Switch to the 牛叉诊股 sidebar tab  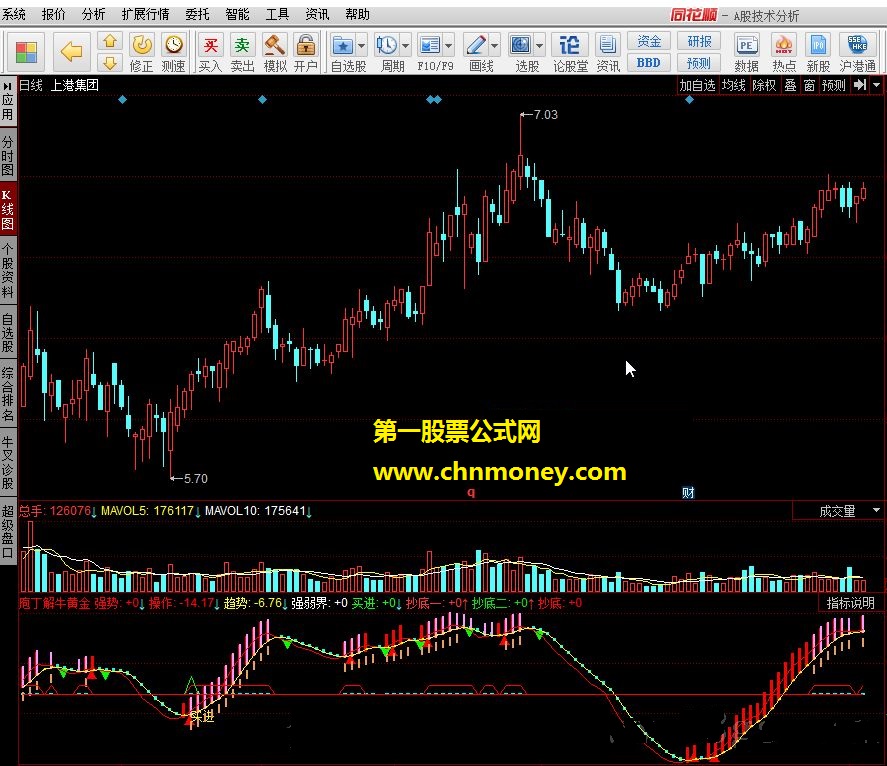coord(7,463)
